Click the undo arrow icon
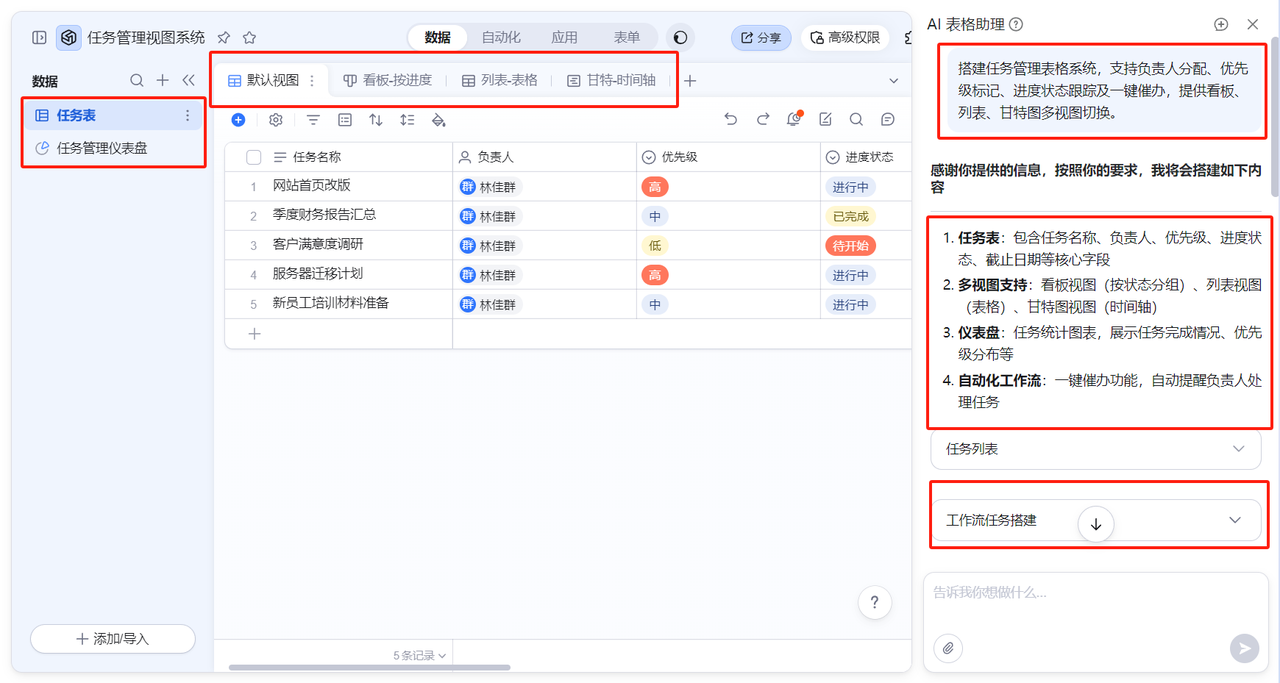This screenshot has height=683, width=1280. 731,119
